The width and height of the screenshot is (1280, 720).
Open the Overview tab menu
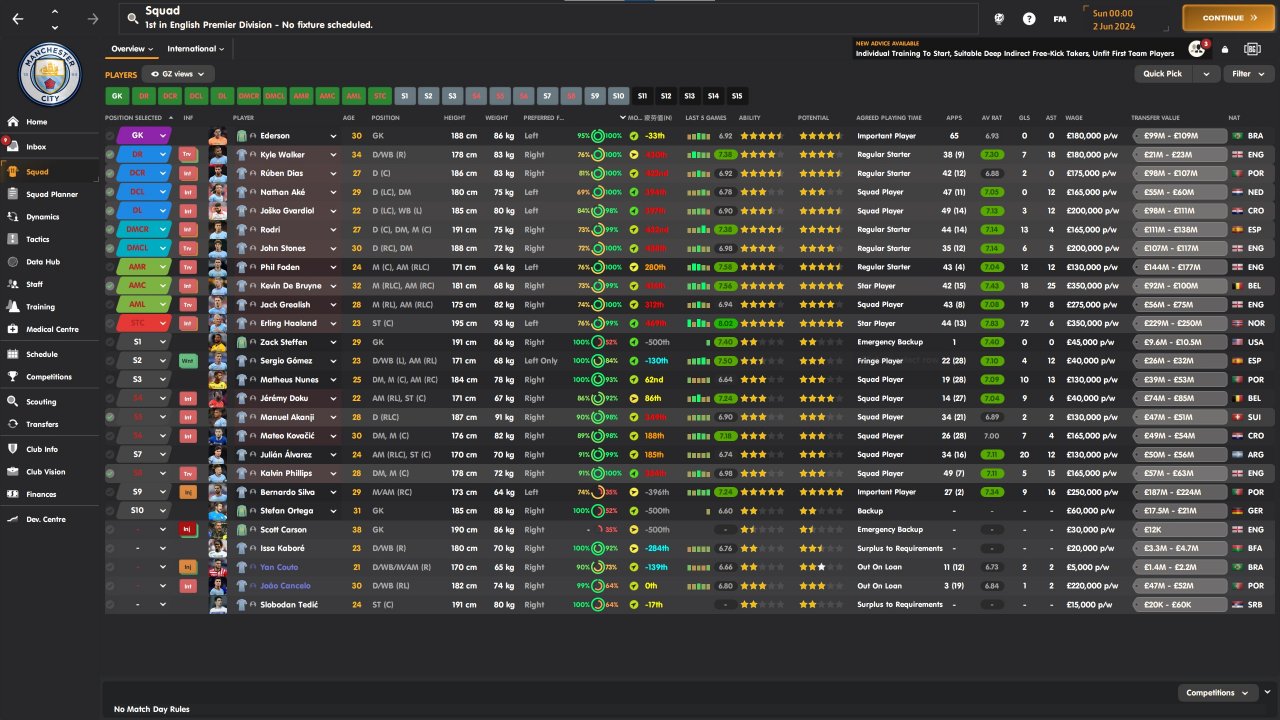click(132, 49)
